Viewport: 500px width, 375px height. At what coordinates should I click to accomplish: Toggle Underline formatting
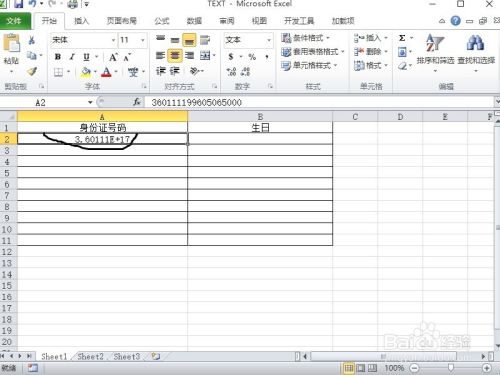tap(86, 57)
